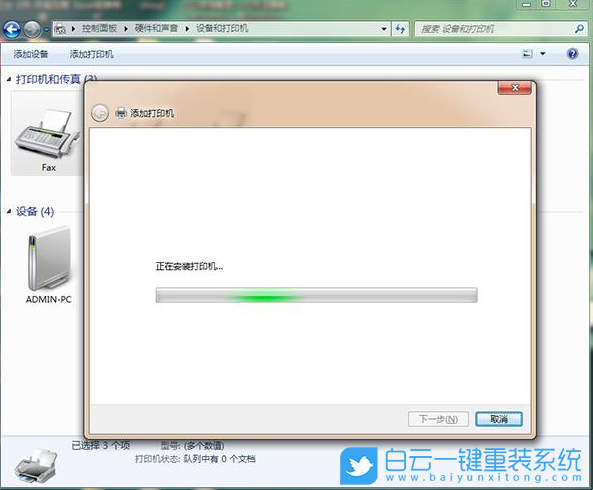Click the Explorer forward arrow button
Image resolution: width=593 pixels, height=490 pixels.
coord(32,29)
